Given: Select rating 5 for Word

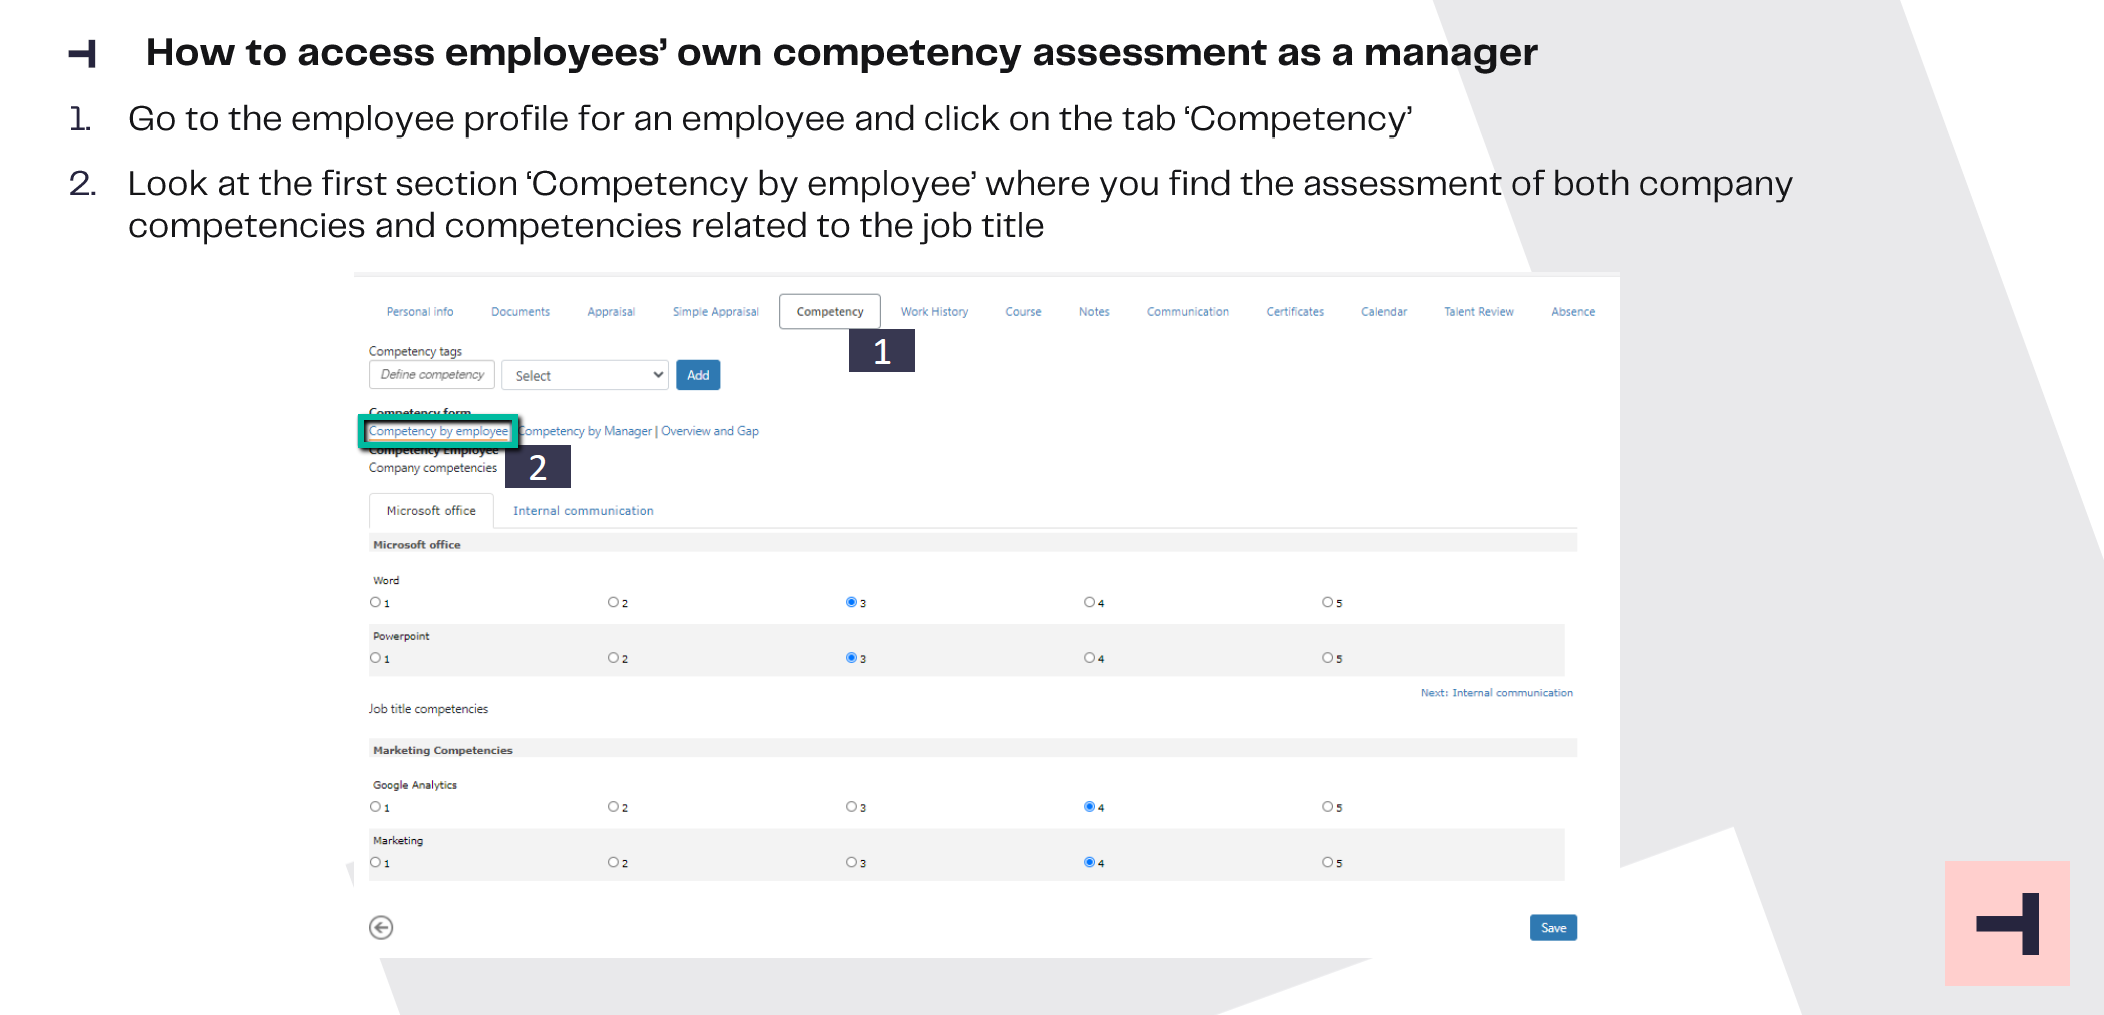Looking at the screenshot, I should click(x=1327, y=602).
